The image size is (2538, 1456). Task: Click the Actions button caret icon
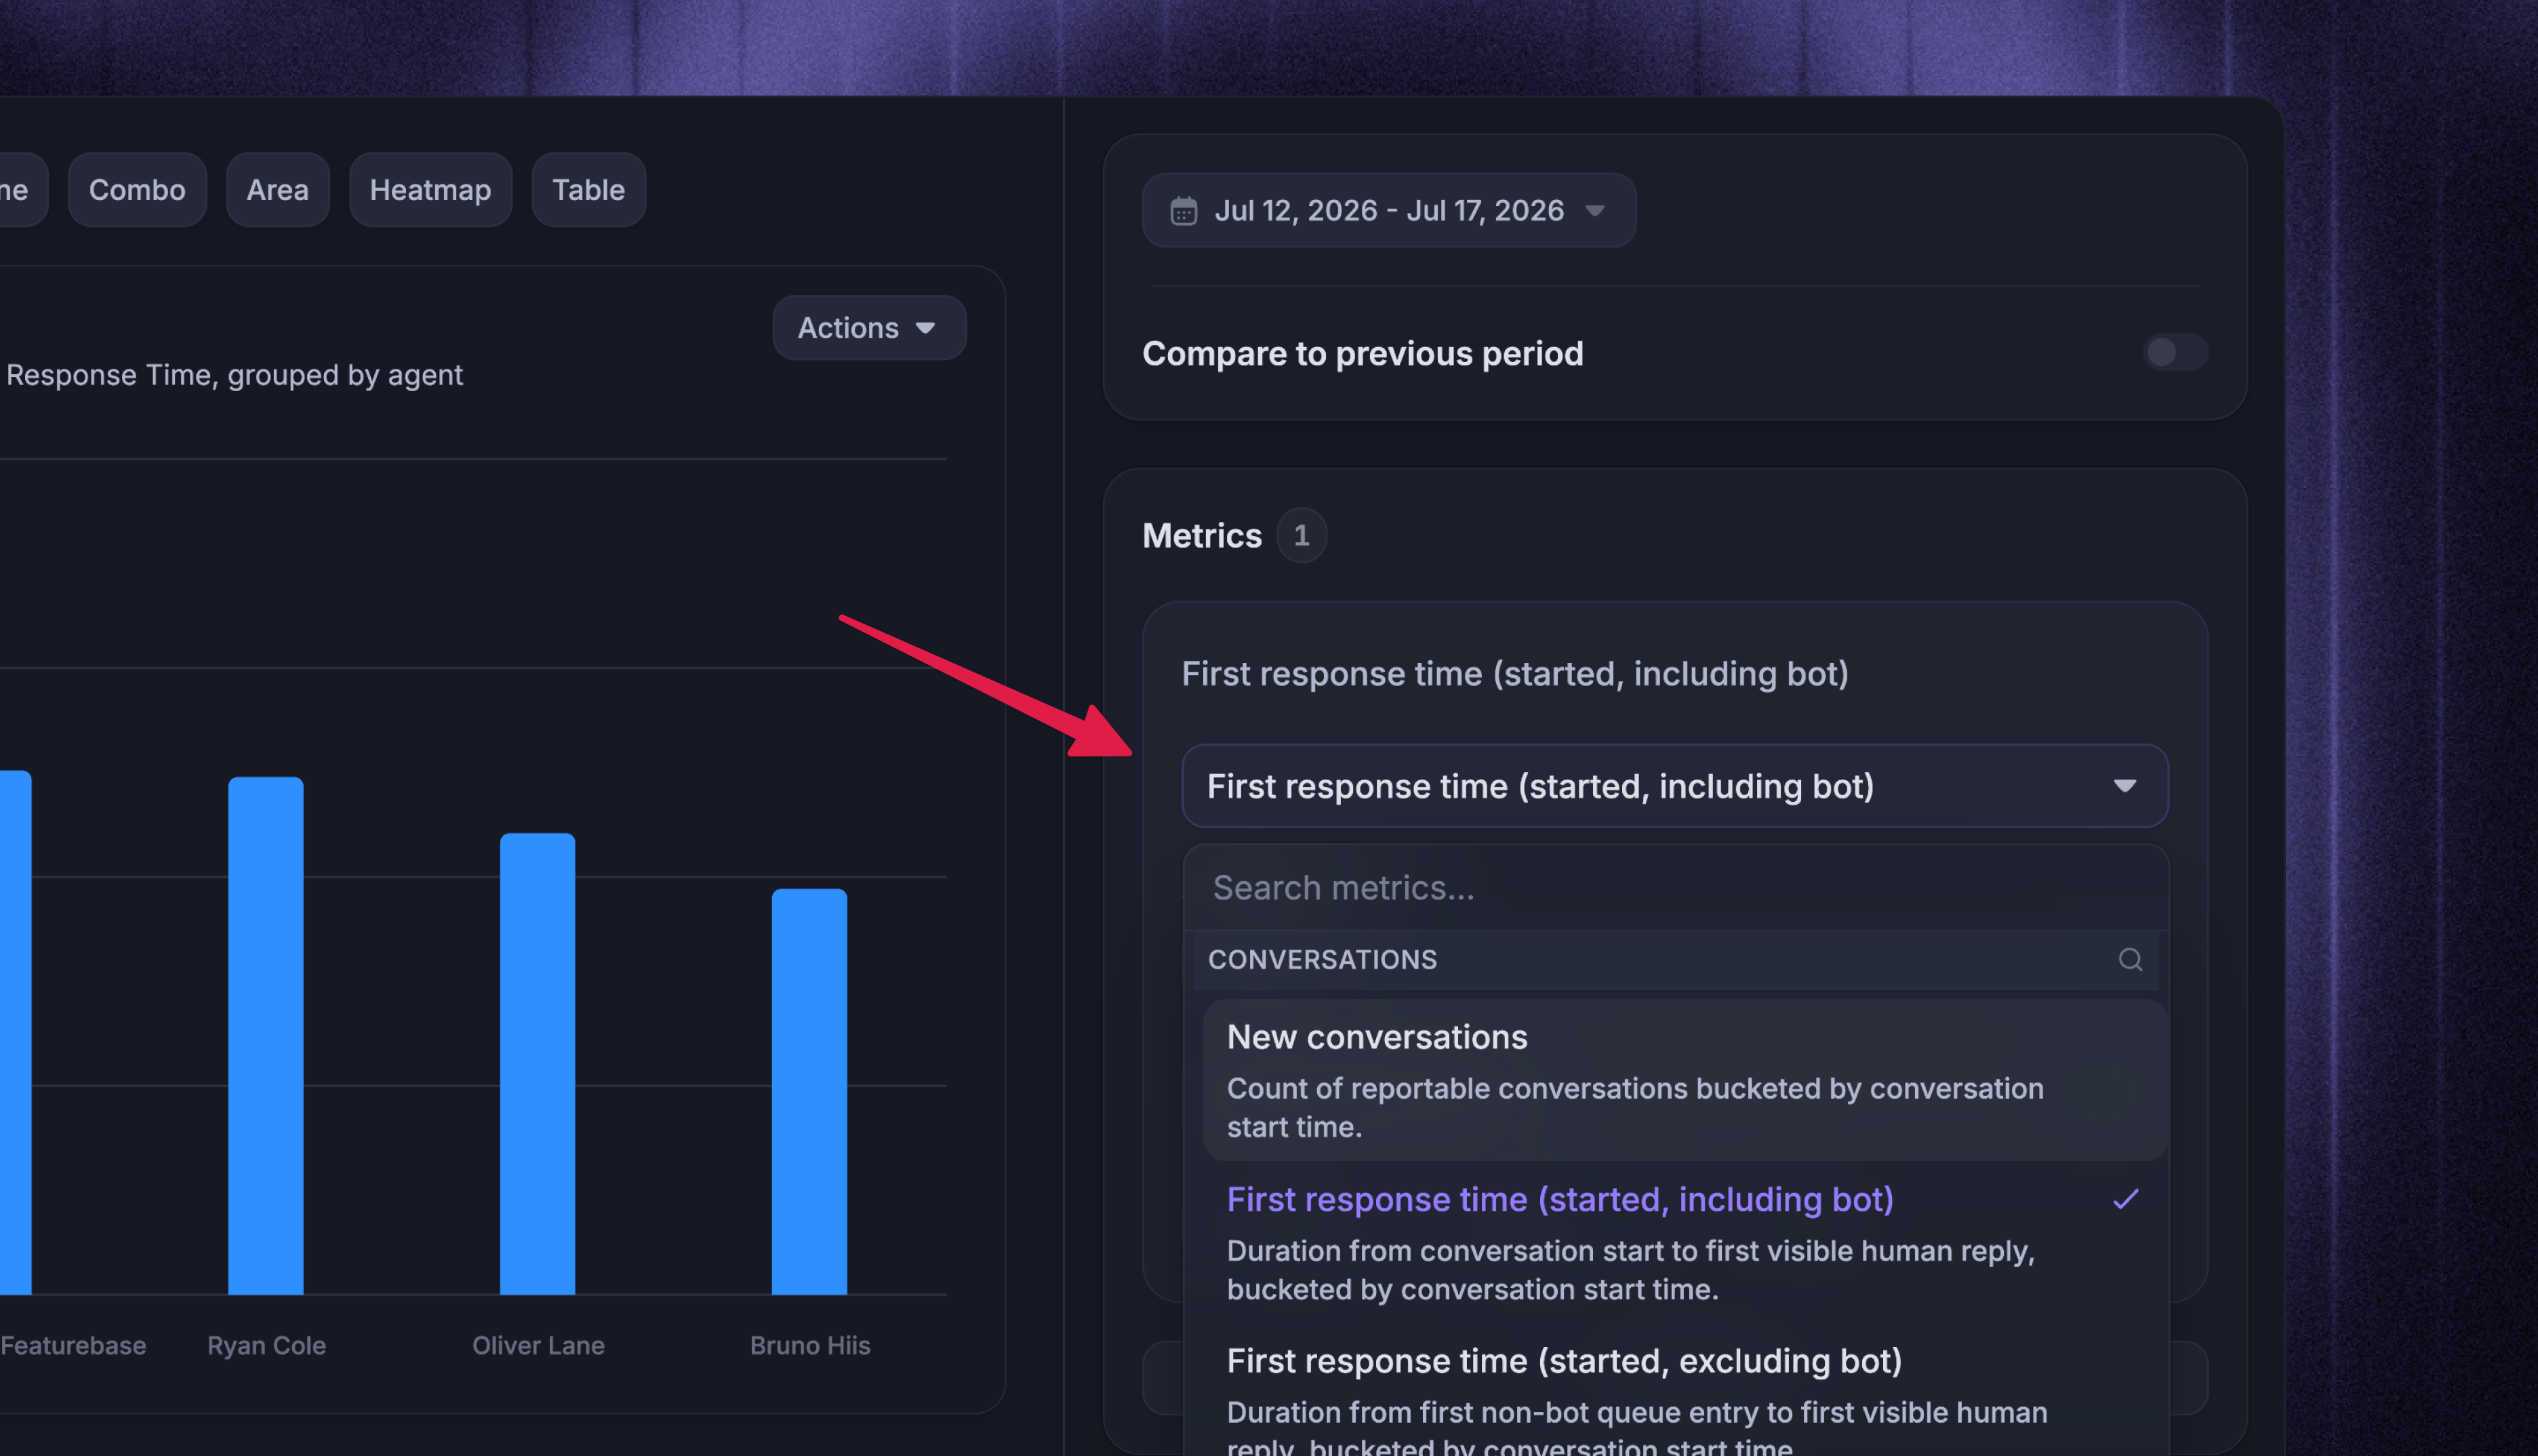click(x=925, y=328)
